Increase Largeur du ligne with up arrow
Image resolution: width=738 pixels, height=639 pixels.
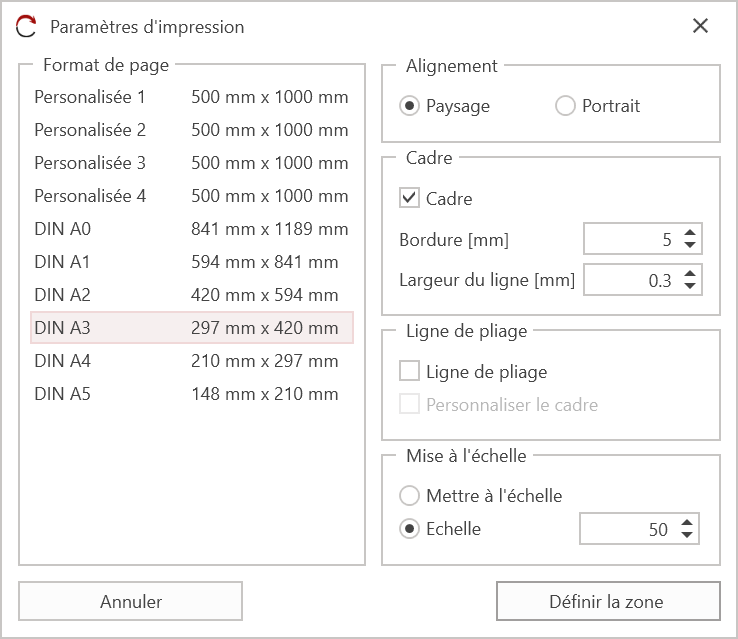690,274
